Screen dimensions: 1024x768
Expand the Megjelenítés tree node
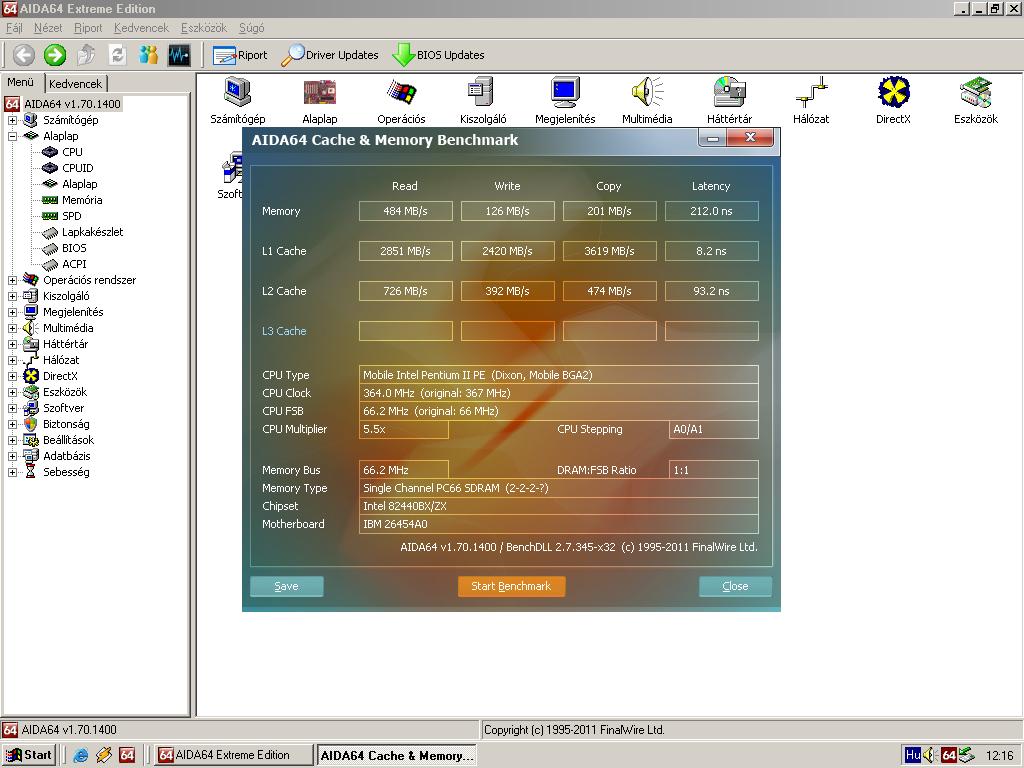[12, 312]
